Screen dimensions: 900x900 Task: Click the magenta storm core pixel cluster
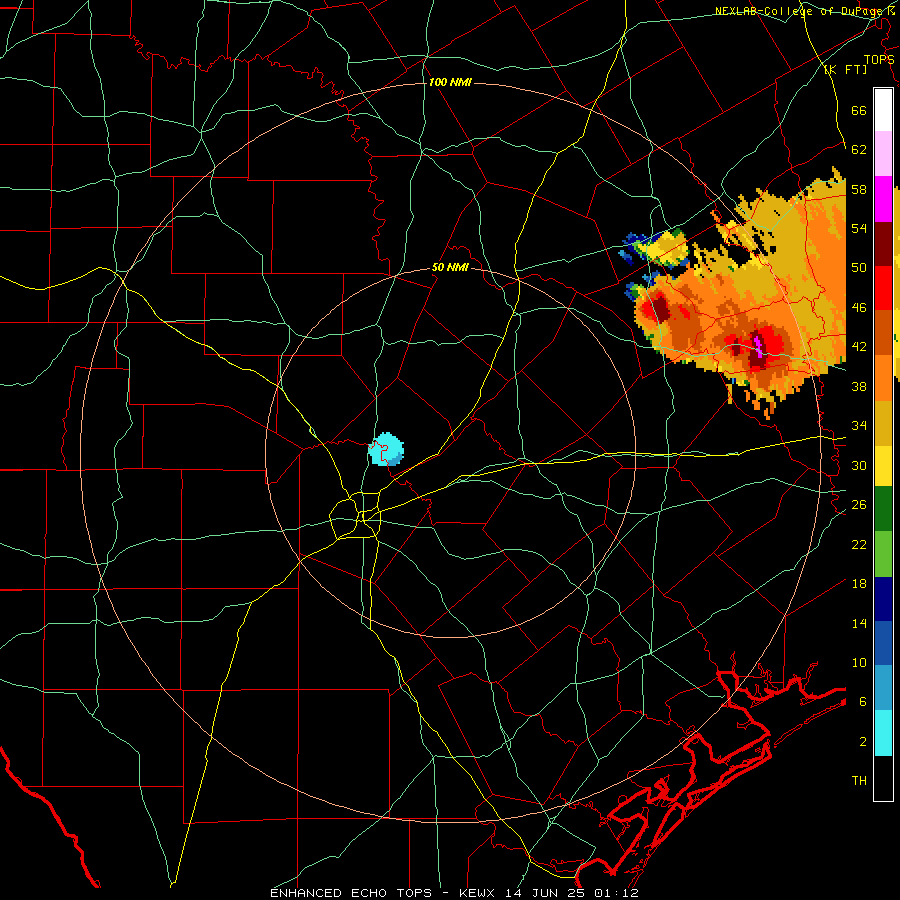tap(758, 346)
